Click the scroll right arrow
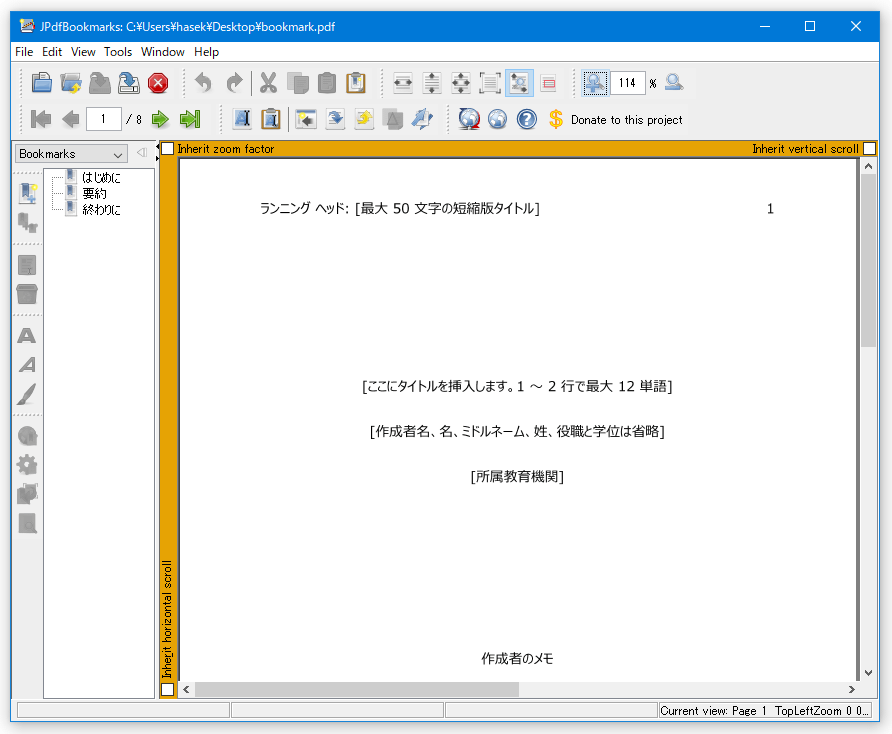This screenshot has width=892, height=734. point(852,689)
